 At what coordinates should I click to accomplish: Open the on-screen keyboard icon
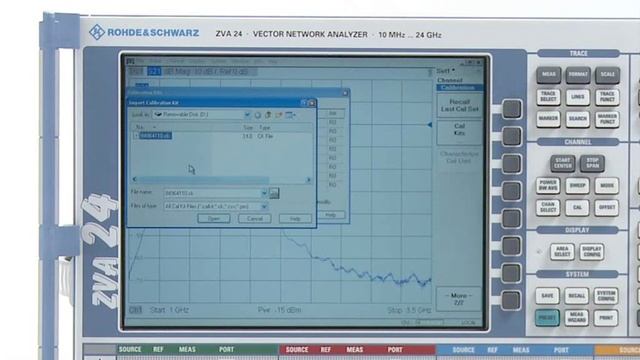[274, 193]
